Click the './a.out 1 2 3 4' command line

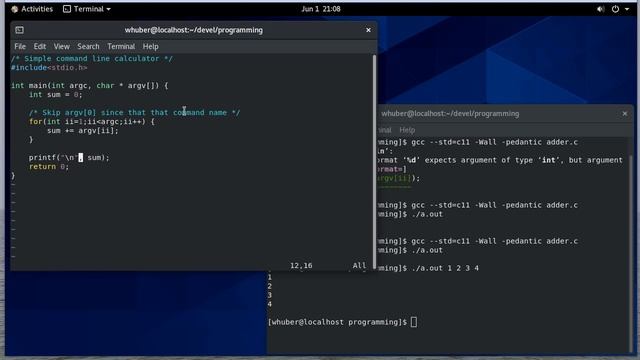[445, 268]
